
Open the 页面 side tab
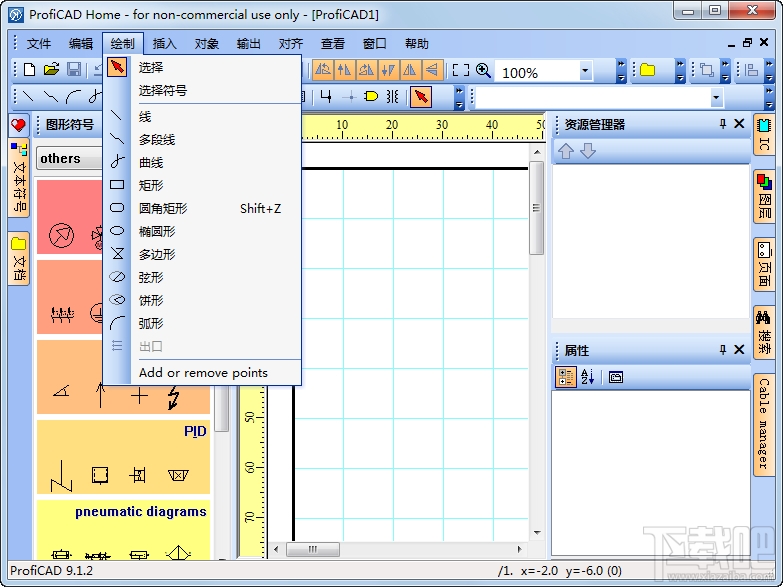(764, 264)
